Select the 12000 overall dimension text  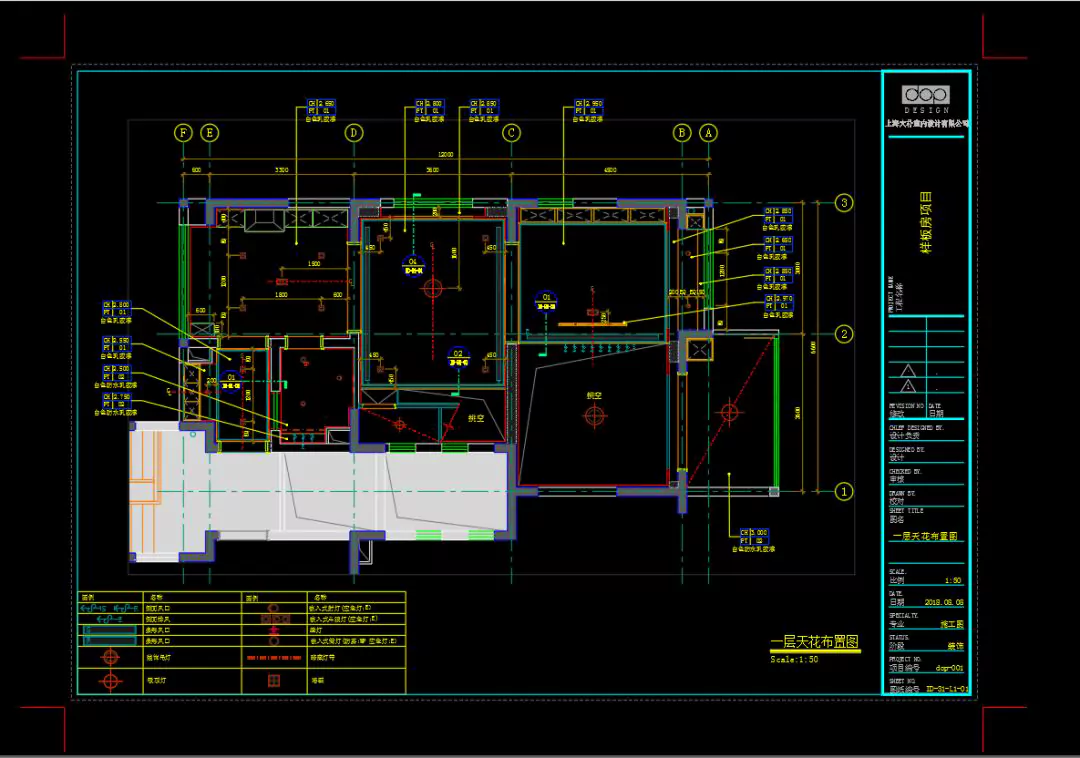tap(444, 155)
